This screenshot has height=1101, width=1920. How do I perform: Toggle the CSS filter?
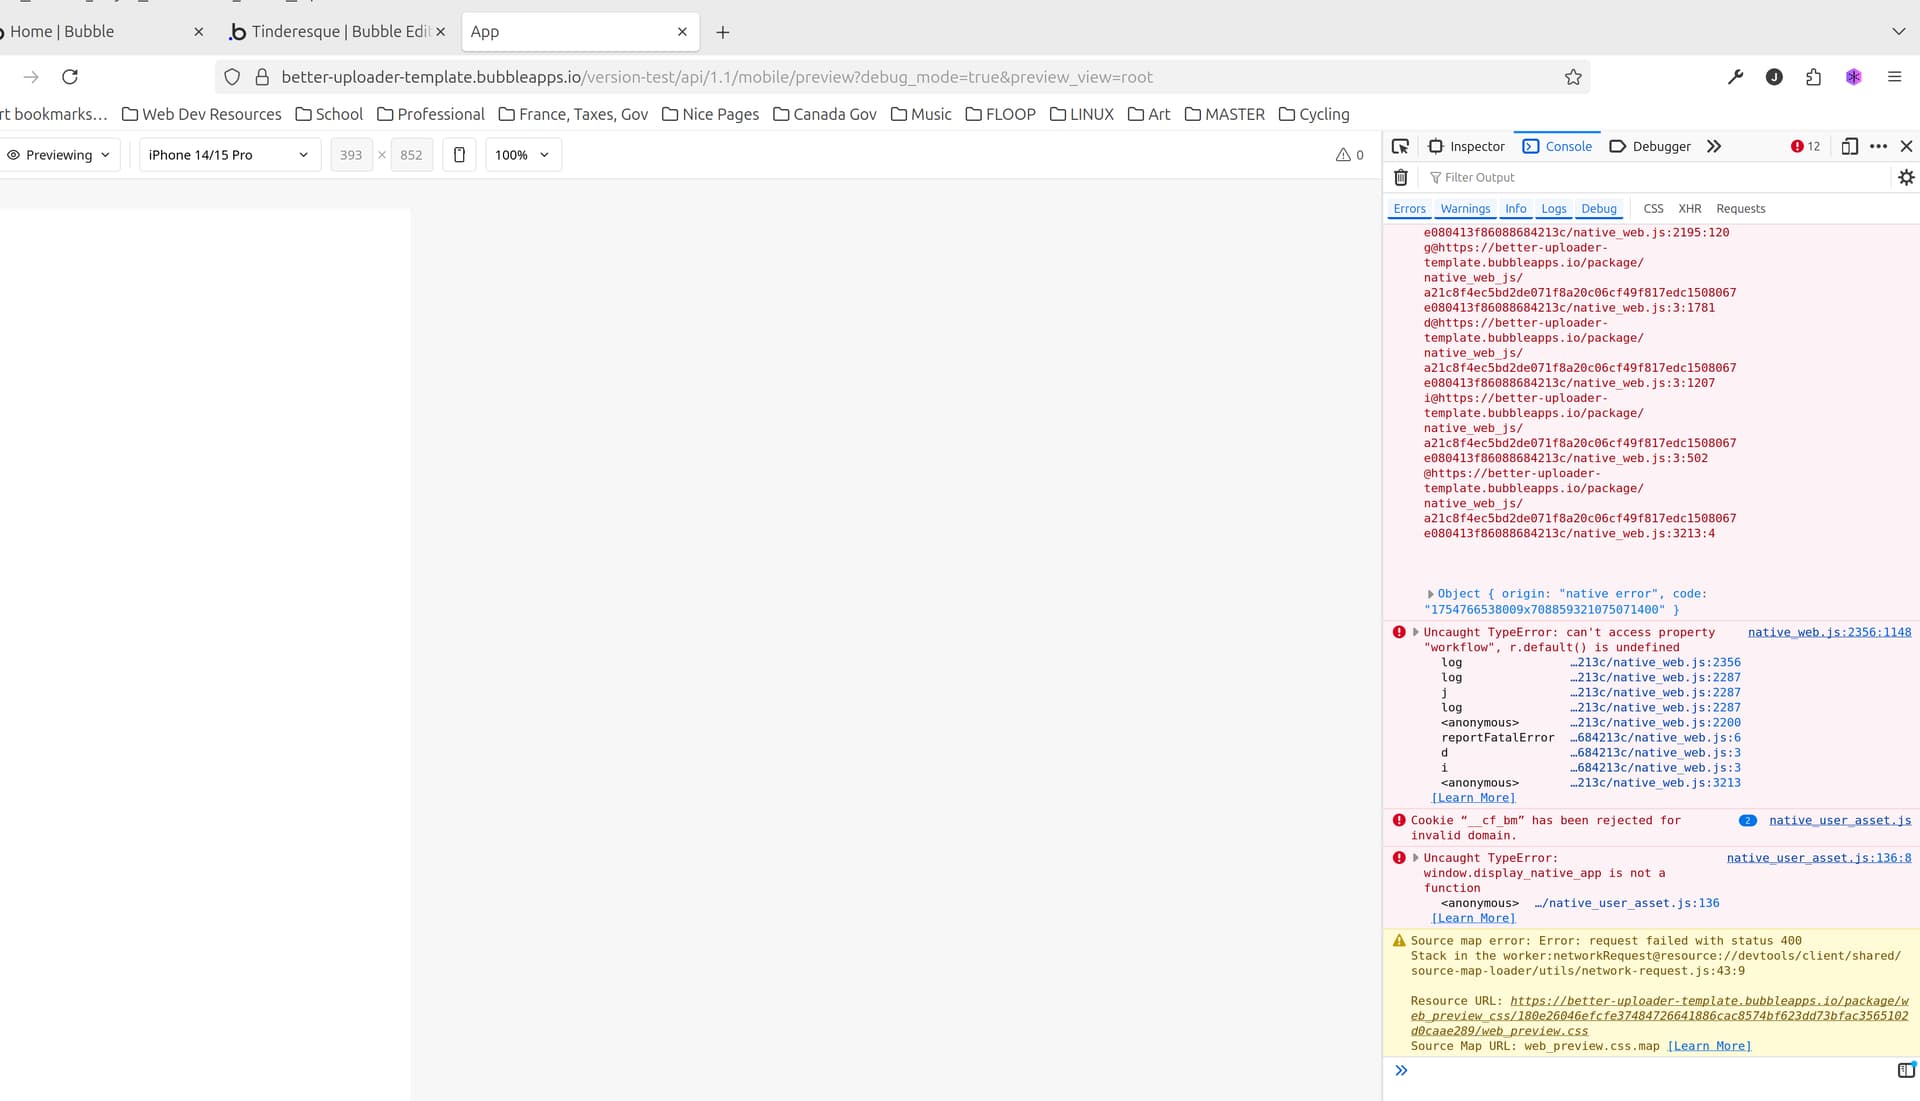1653,209
